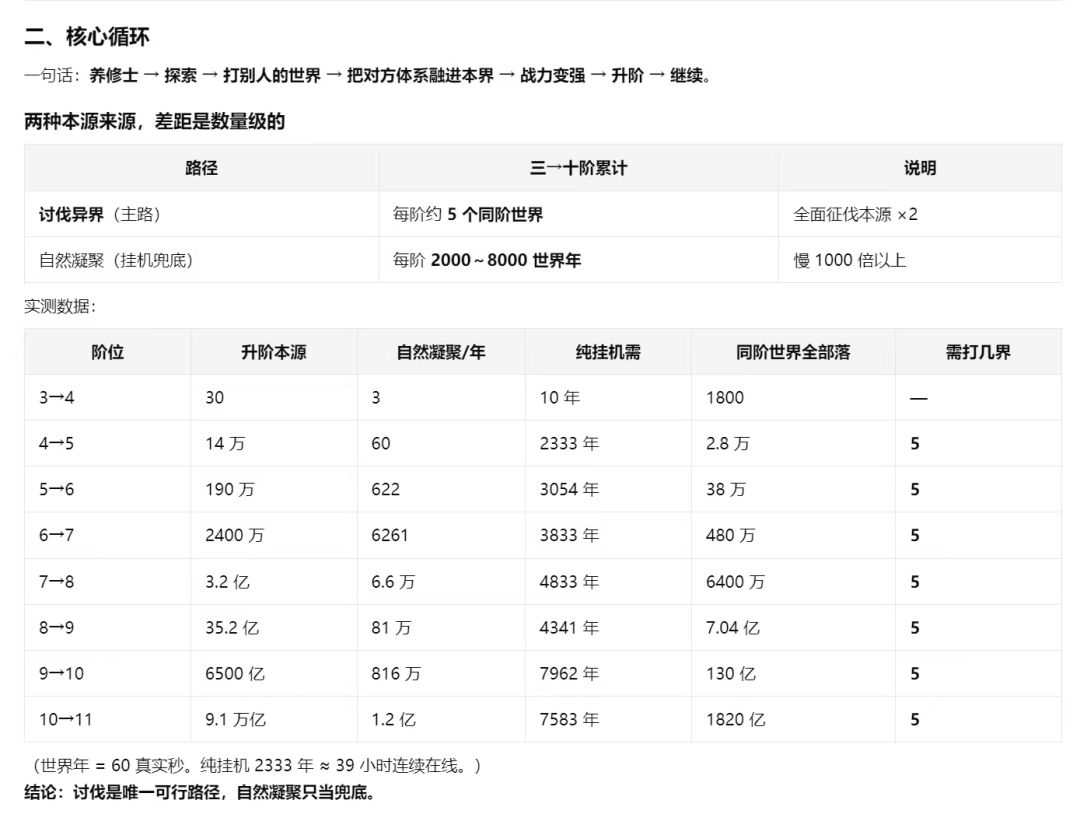This screenshot has width=1080, height=821.
Task: Select the 6→7 row label
Action: click(56, 535)
